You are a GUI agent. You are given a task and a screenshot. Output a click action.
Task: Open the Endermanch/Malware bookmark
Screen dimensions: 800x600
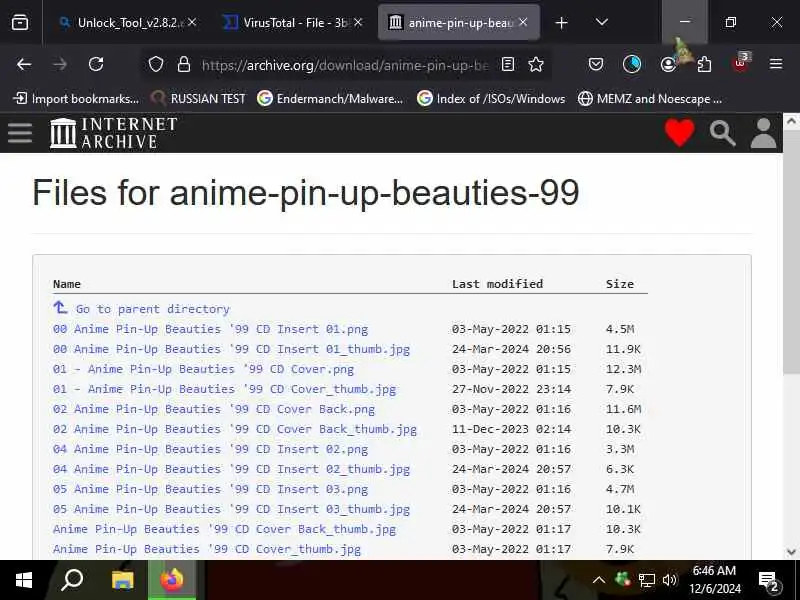click(x=330, y=98)
